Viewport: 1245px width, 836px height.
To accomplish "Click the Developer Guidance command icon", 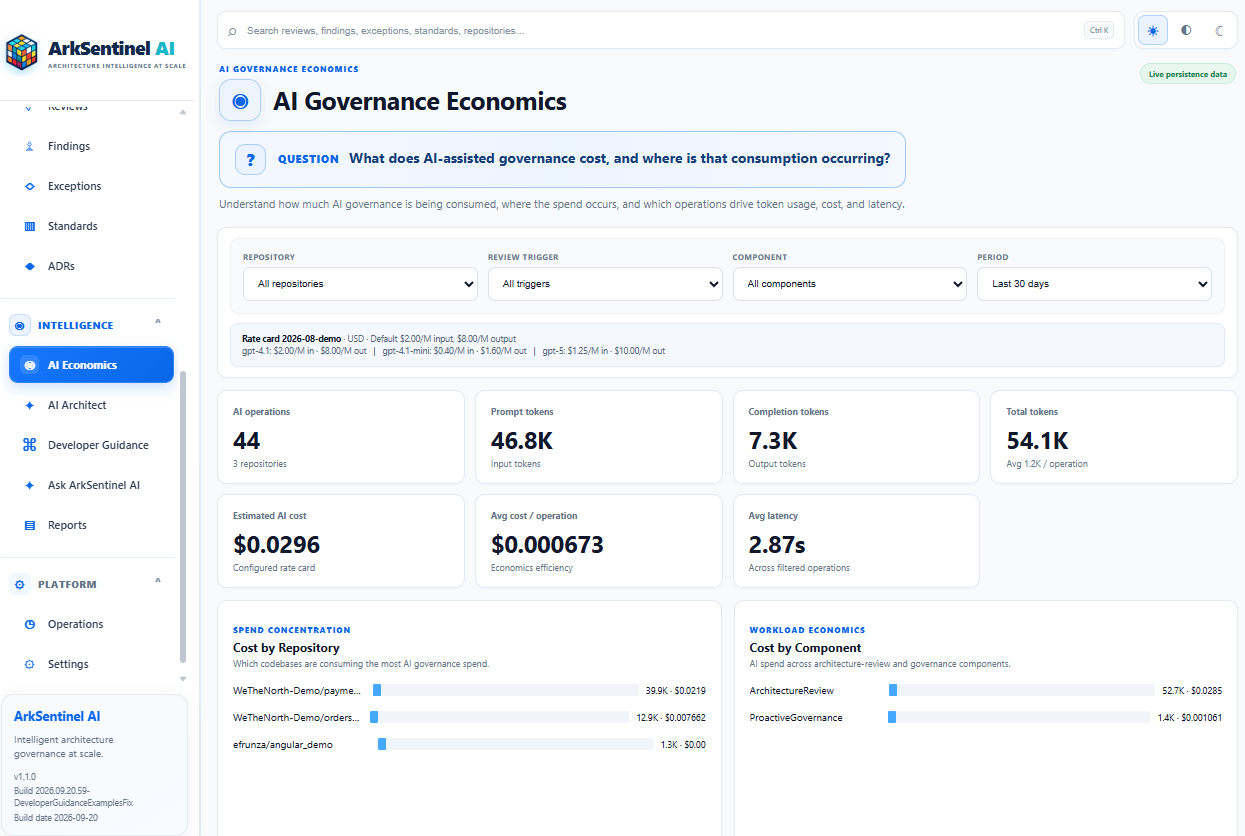I will (x=29, y=445).
